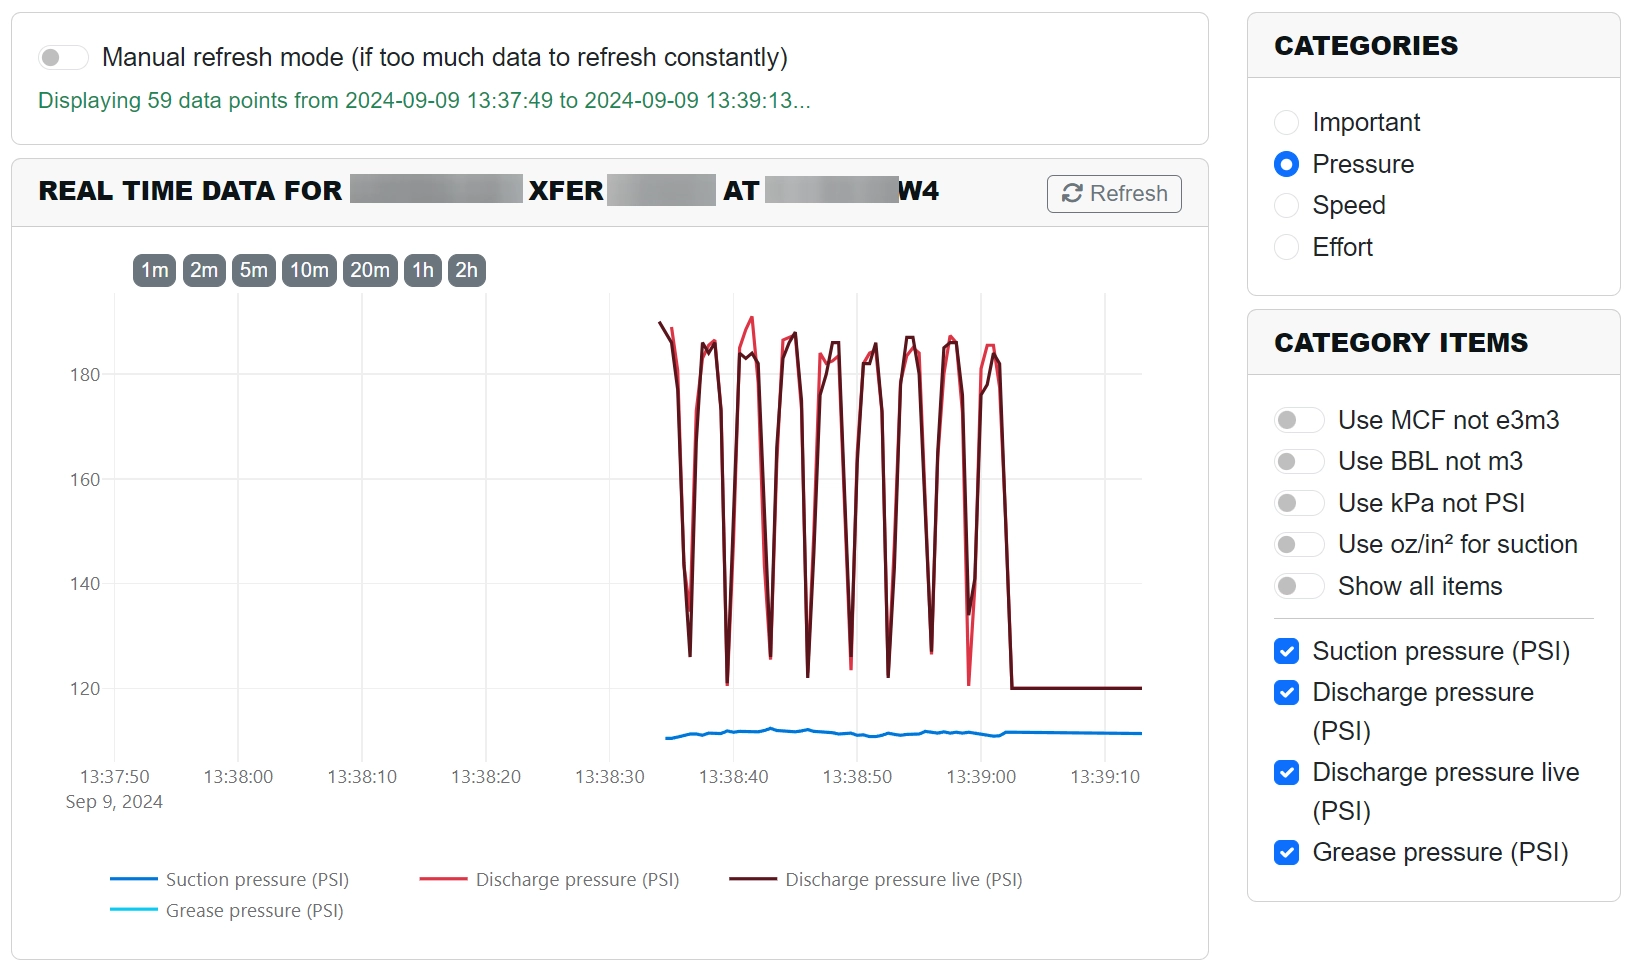
Task: Select the 1h time range
Action: pyautogui.click(x=421, y=270)
